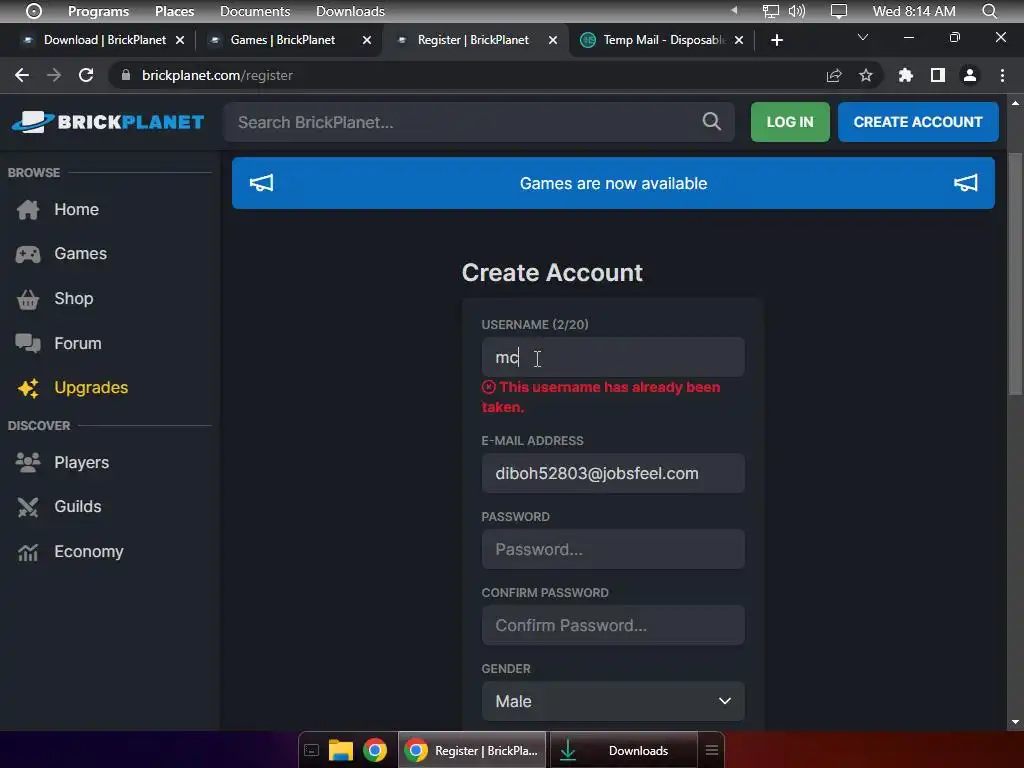Select the Register | BrickPla... taskbar entry
Image resolution: width=1024 pixels, height=768 pixels.
[472, 750]
